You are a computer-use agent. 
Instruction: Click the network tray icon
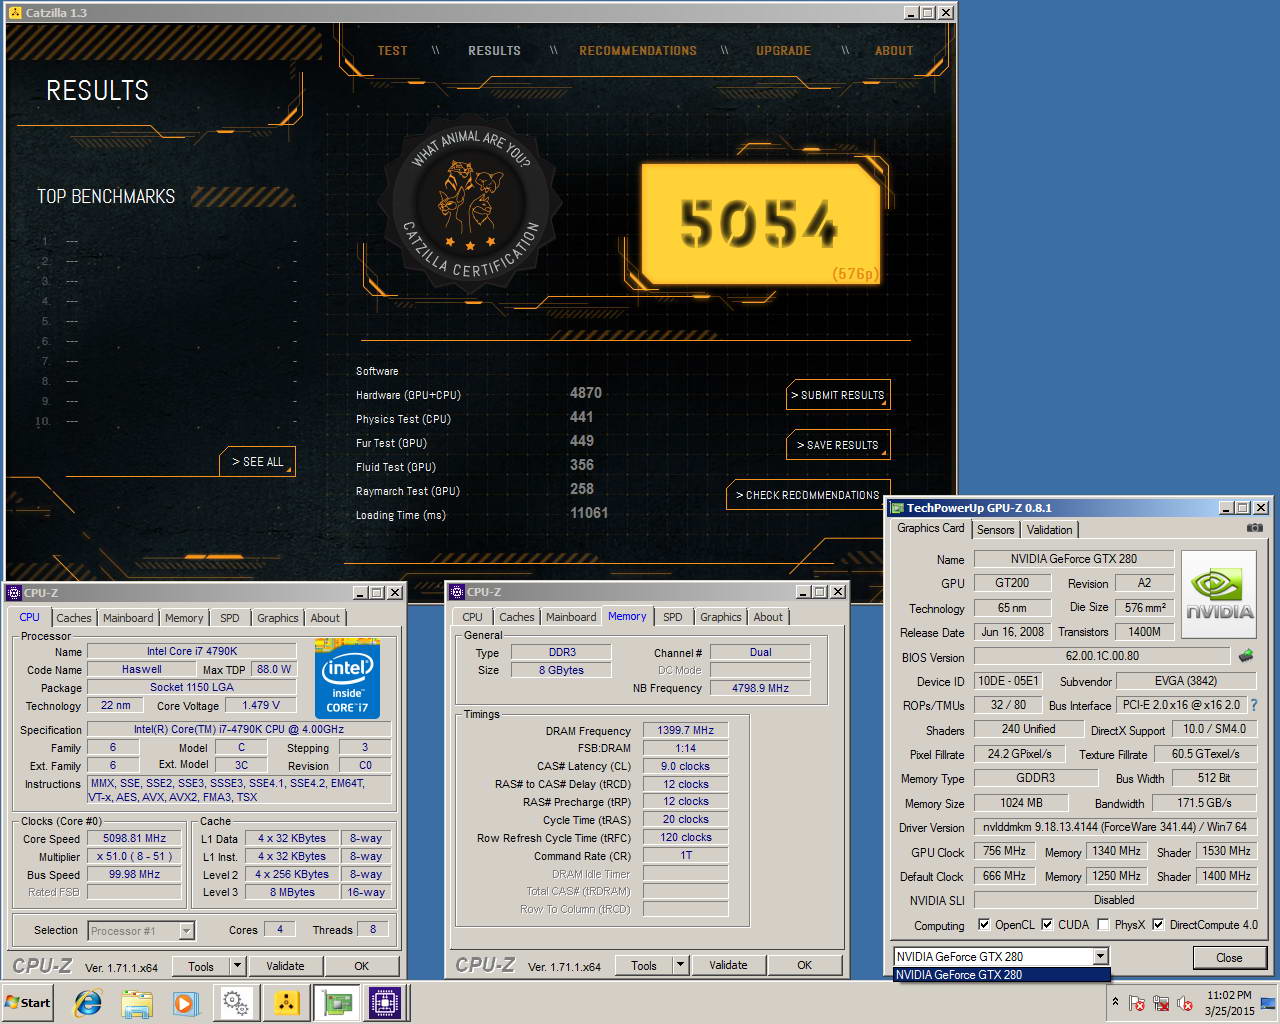[1161, 1003]
